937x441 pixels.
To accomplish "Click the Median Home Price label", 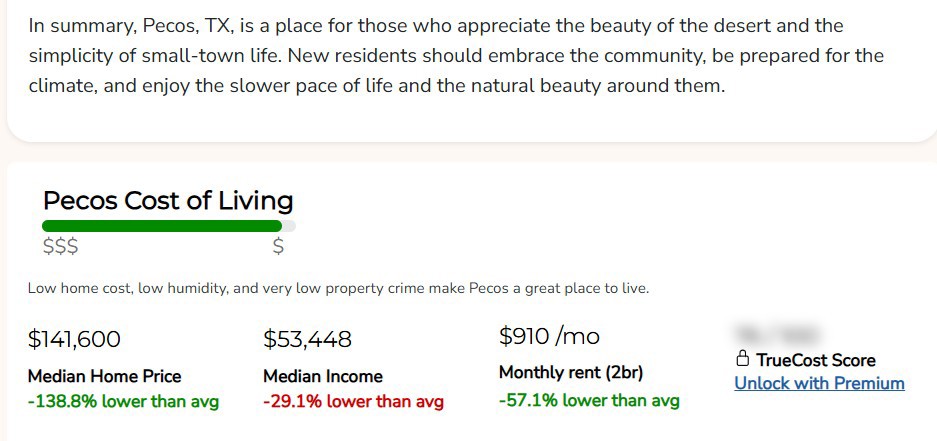I will coord(105,376).
